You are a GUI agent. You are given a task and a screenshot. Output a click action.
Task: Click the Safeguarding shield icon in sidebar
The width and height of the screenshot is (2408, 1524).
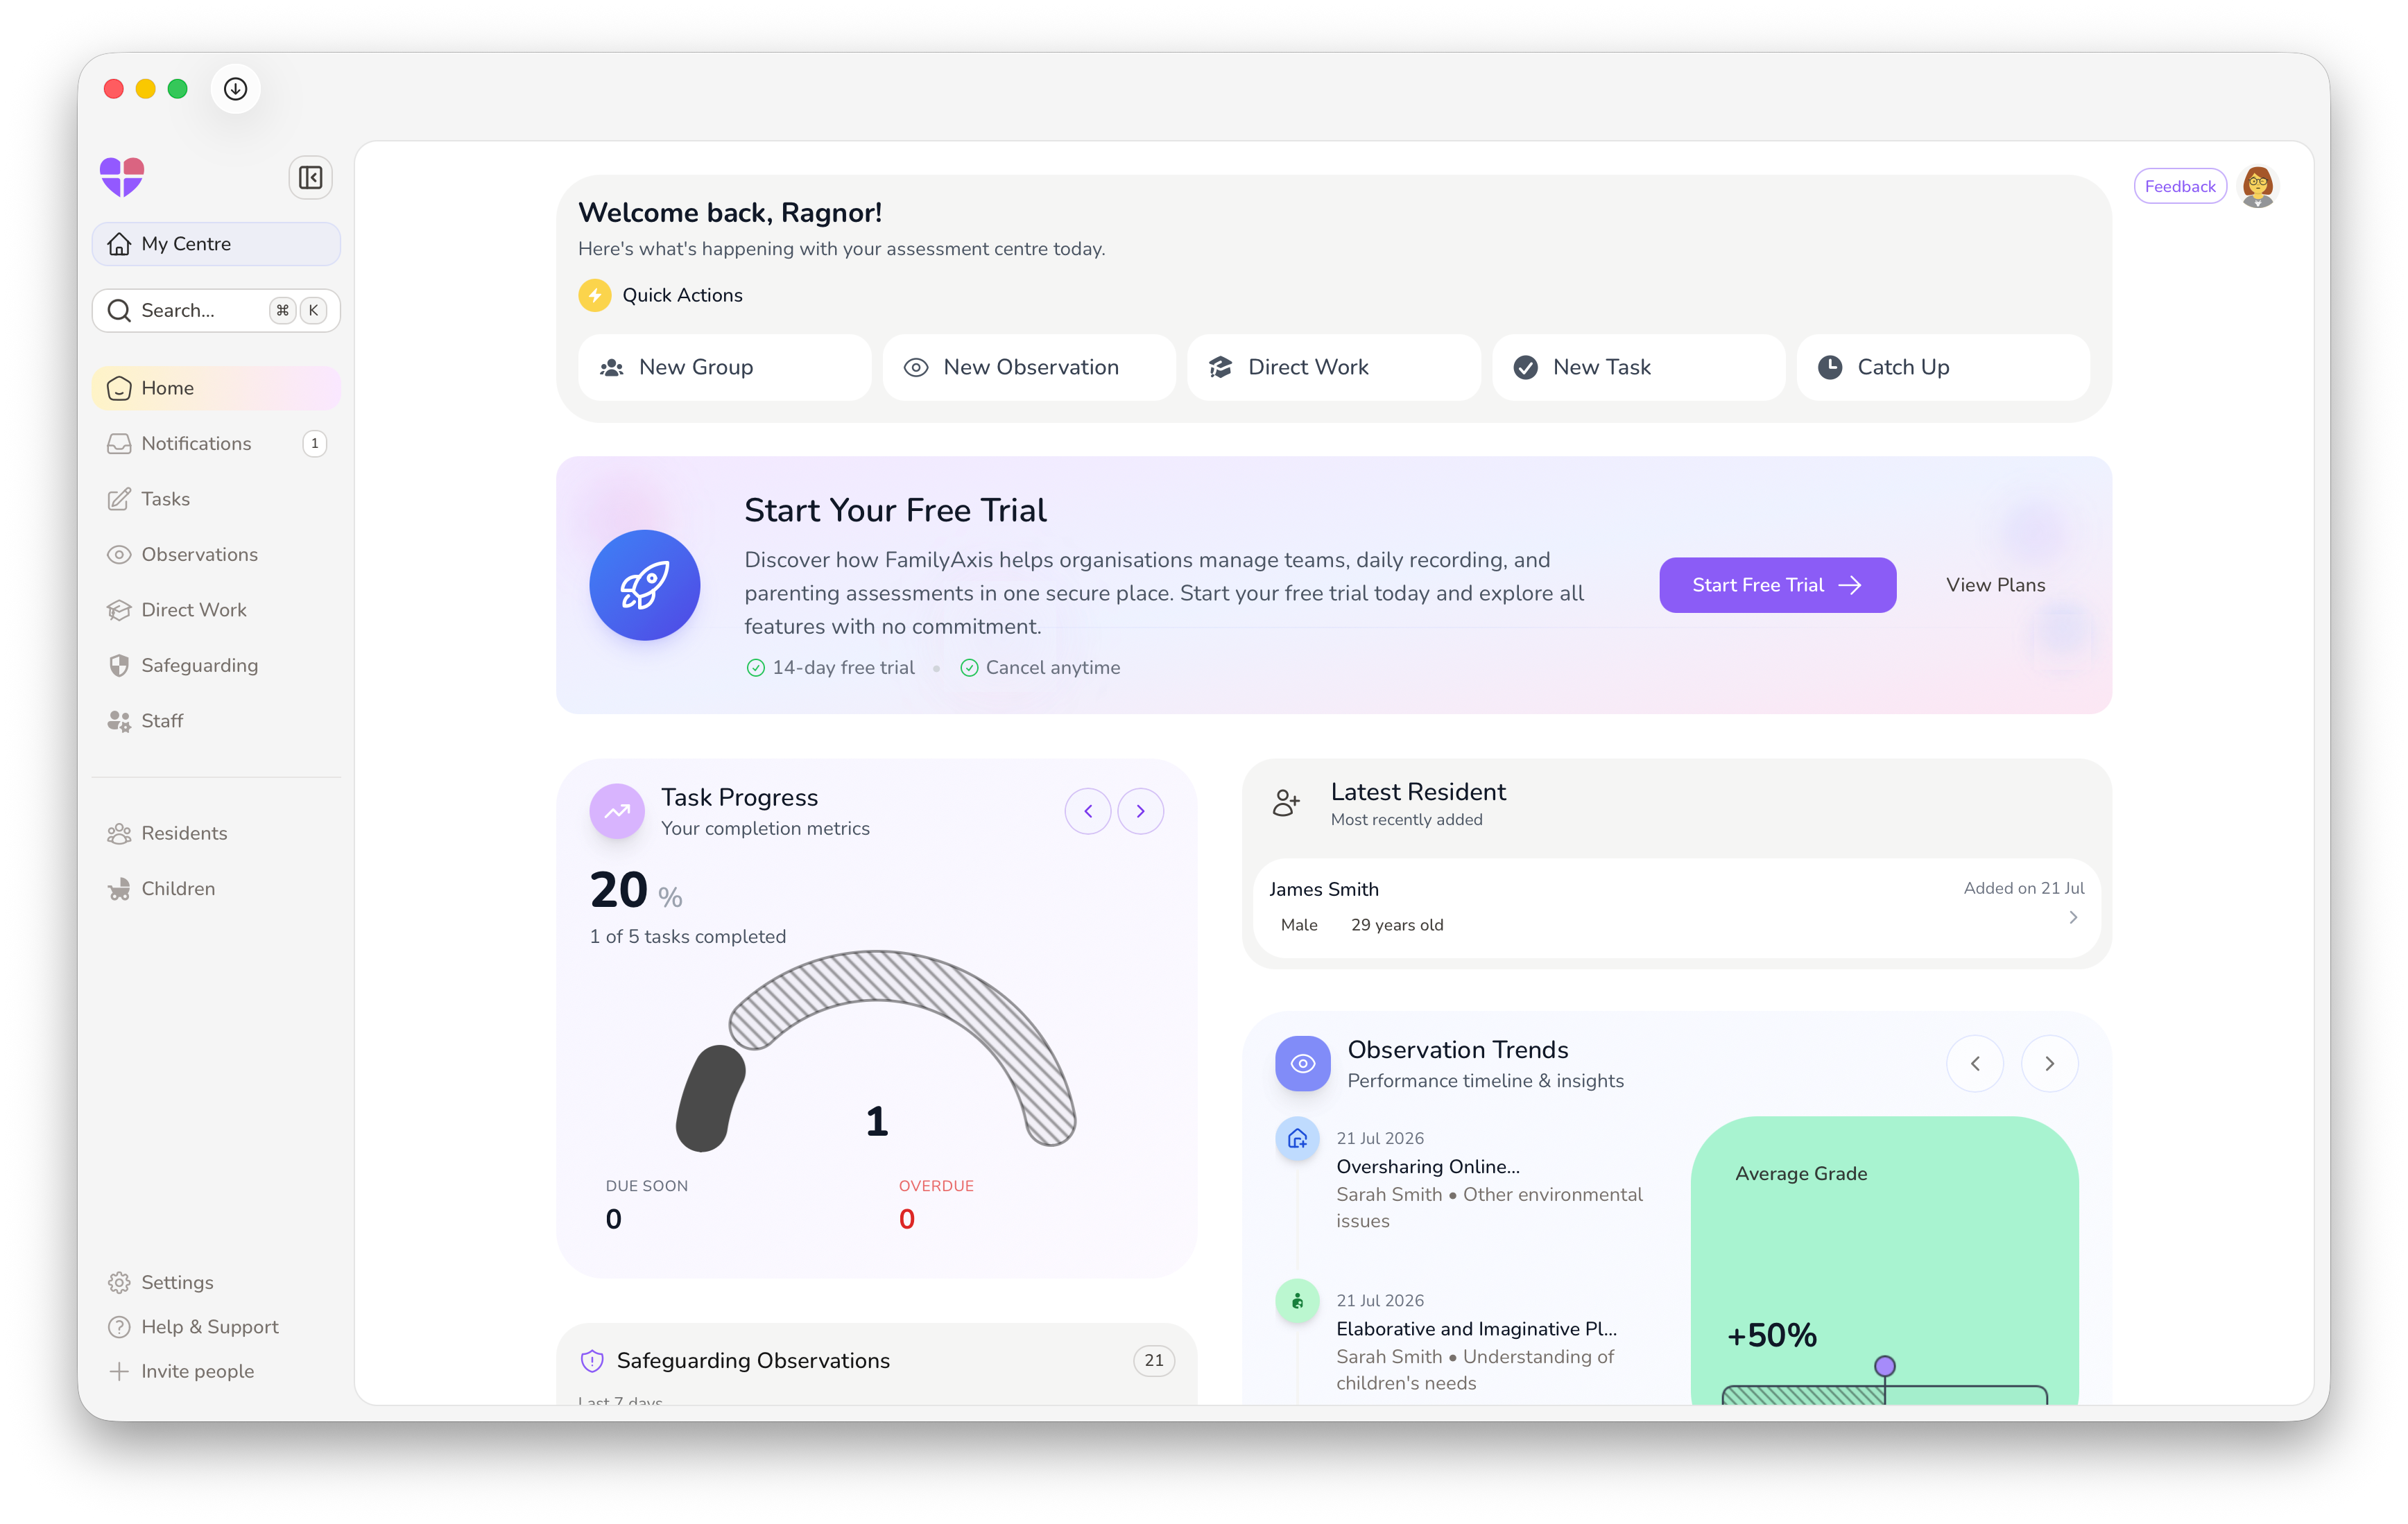[119, 666]
